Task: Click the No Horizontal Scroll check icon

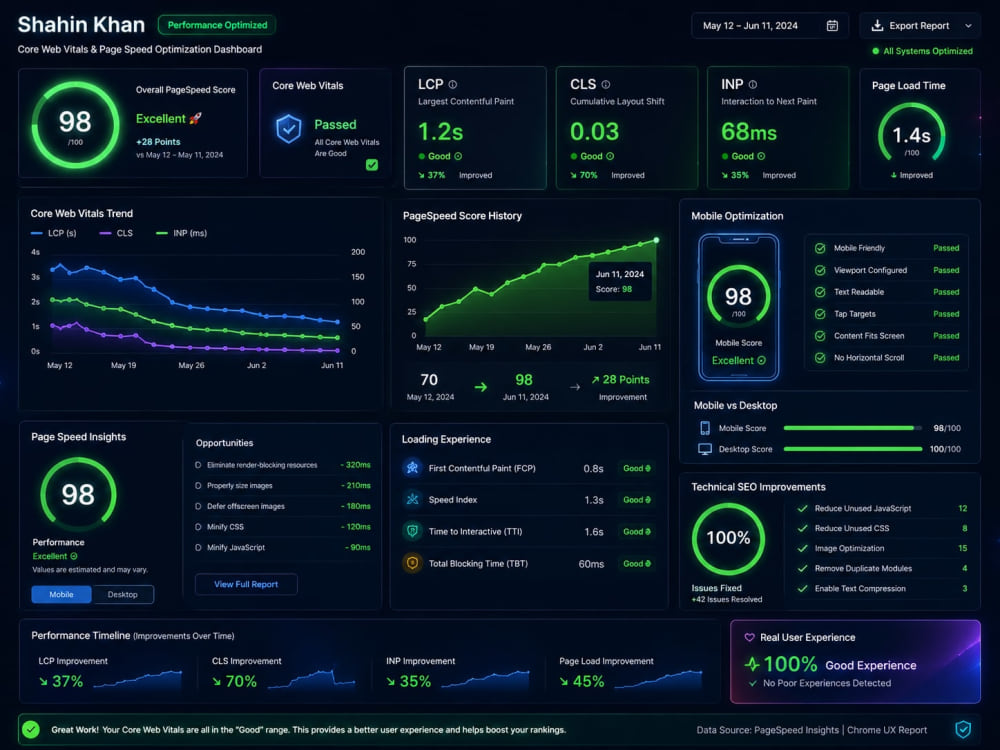Action: point(820,358)
